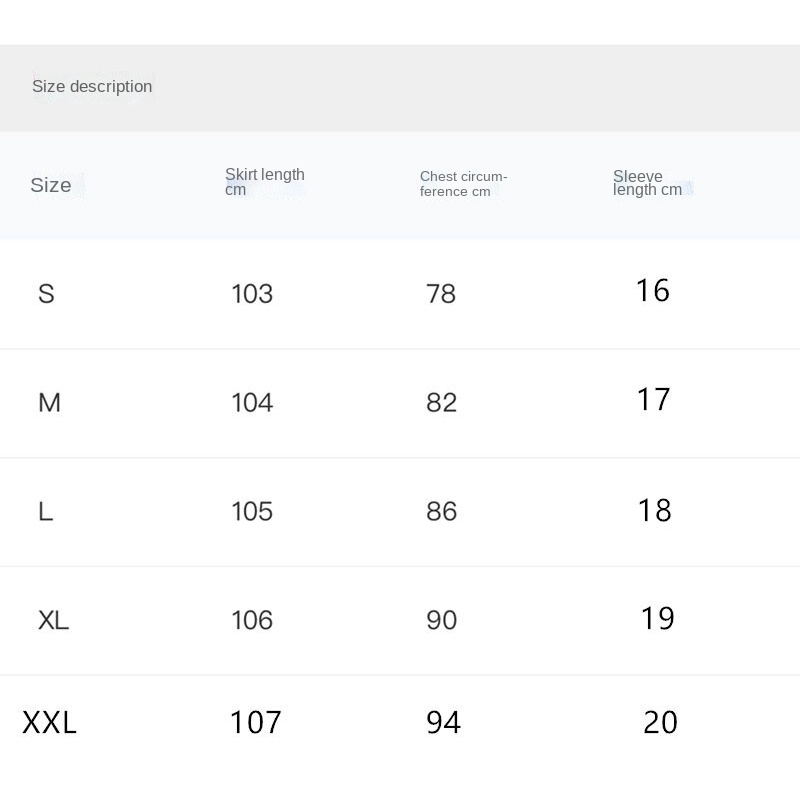
Task: Click chest circumference value 78
Action: point(441,293)
